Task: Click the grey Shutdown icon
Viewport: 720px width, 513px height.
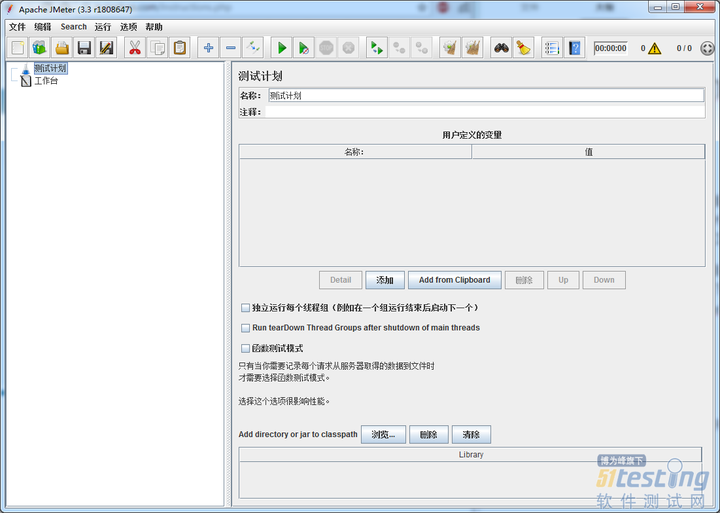Action: click(349, 48)
